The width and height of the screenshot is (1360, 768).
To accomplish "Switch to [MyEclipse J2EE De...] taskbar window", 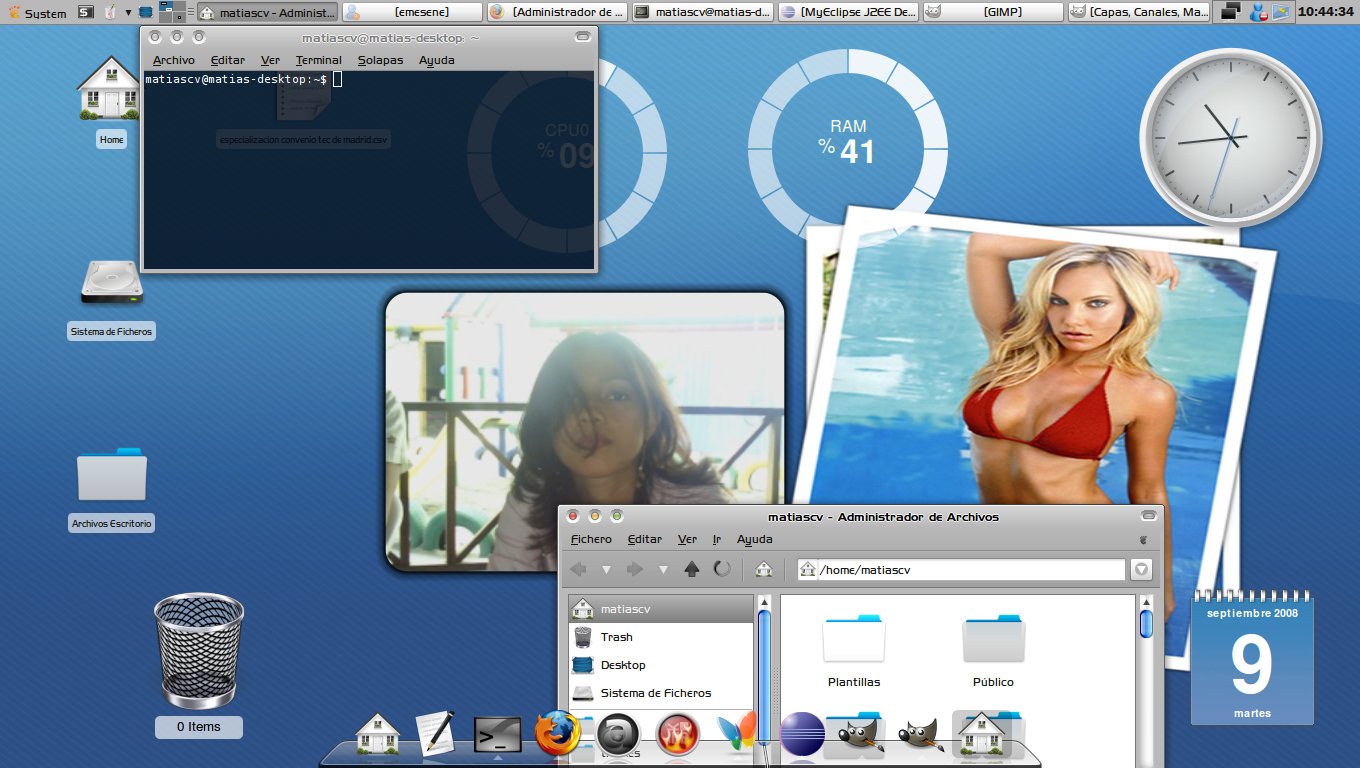I will tap(848, 13).
